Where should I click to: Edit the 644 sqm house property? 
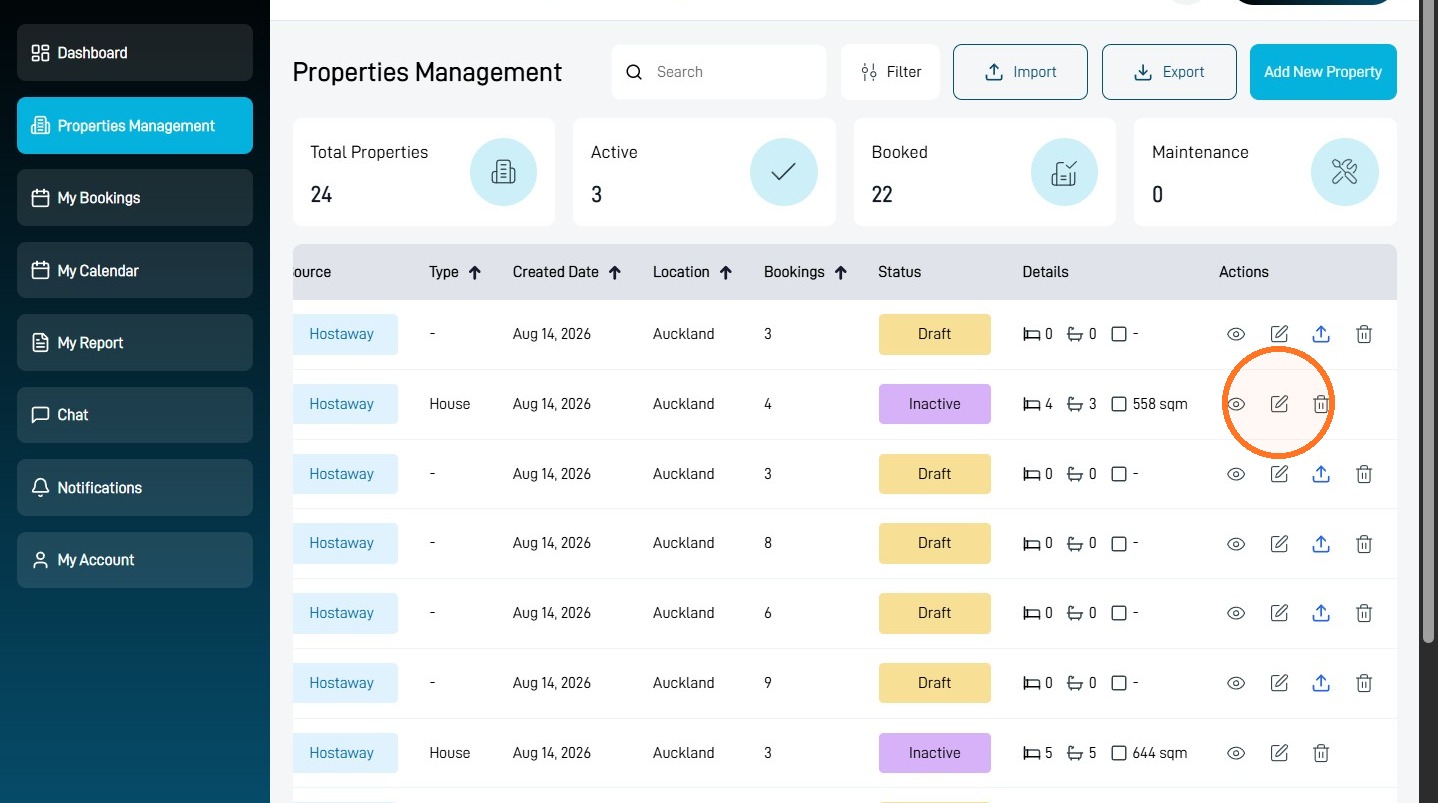tap(1279, 753)
